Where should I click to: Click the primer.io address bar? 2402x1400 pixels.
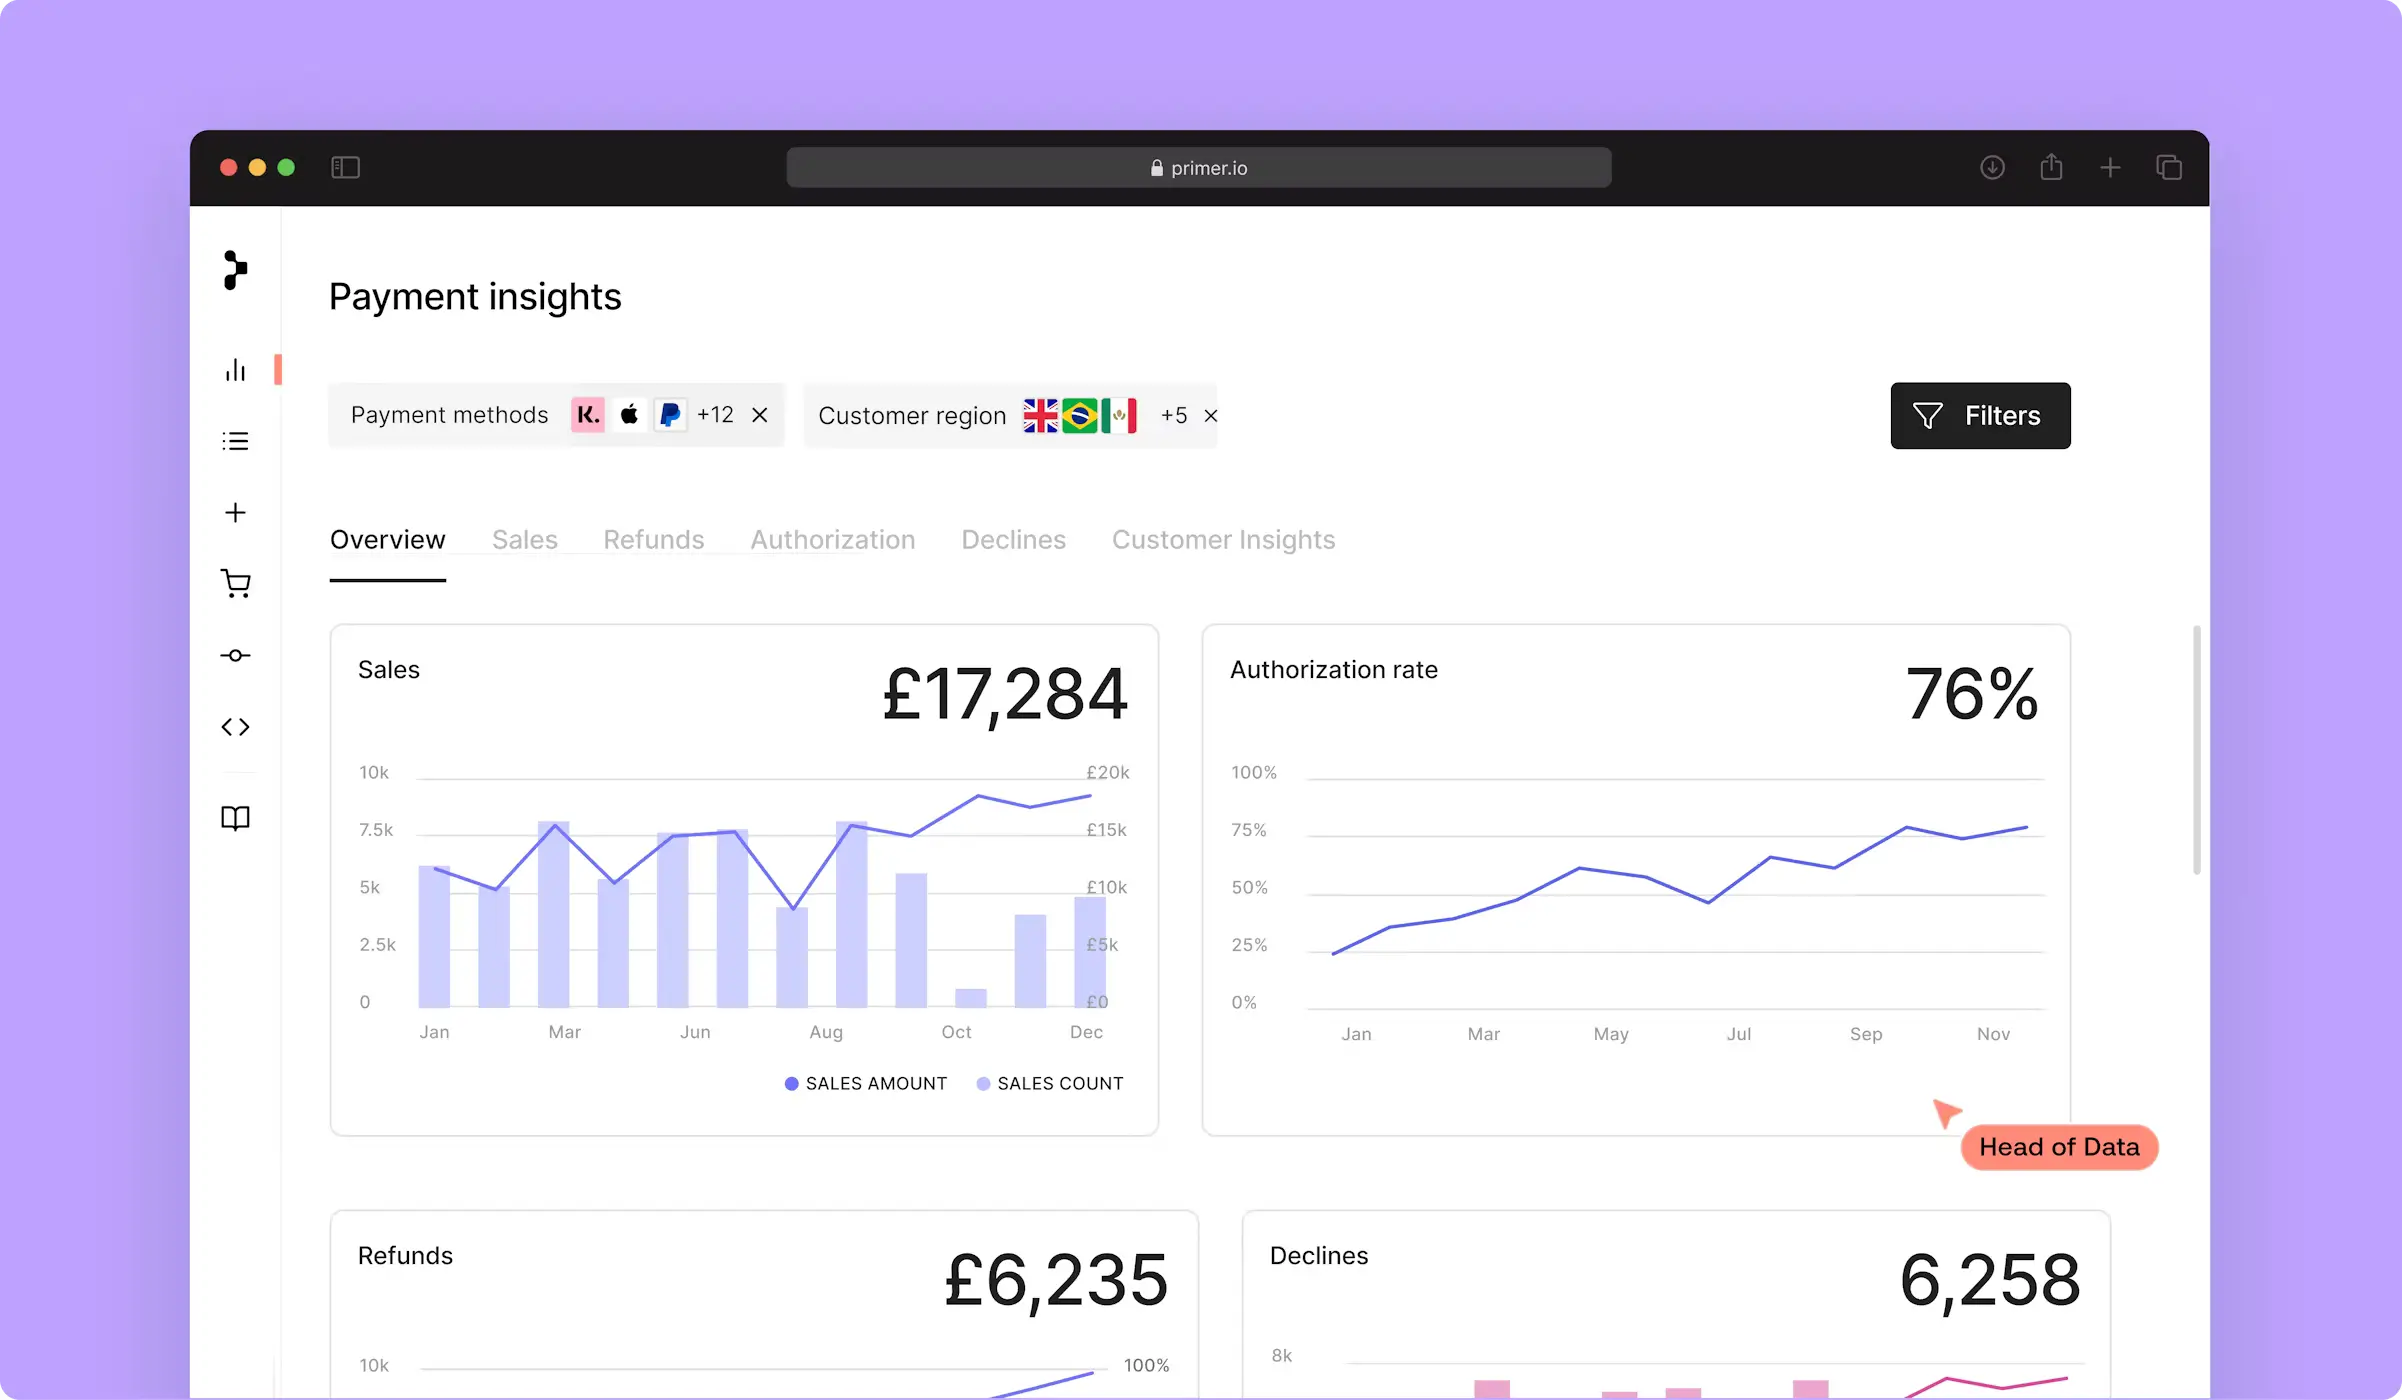1198,168
